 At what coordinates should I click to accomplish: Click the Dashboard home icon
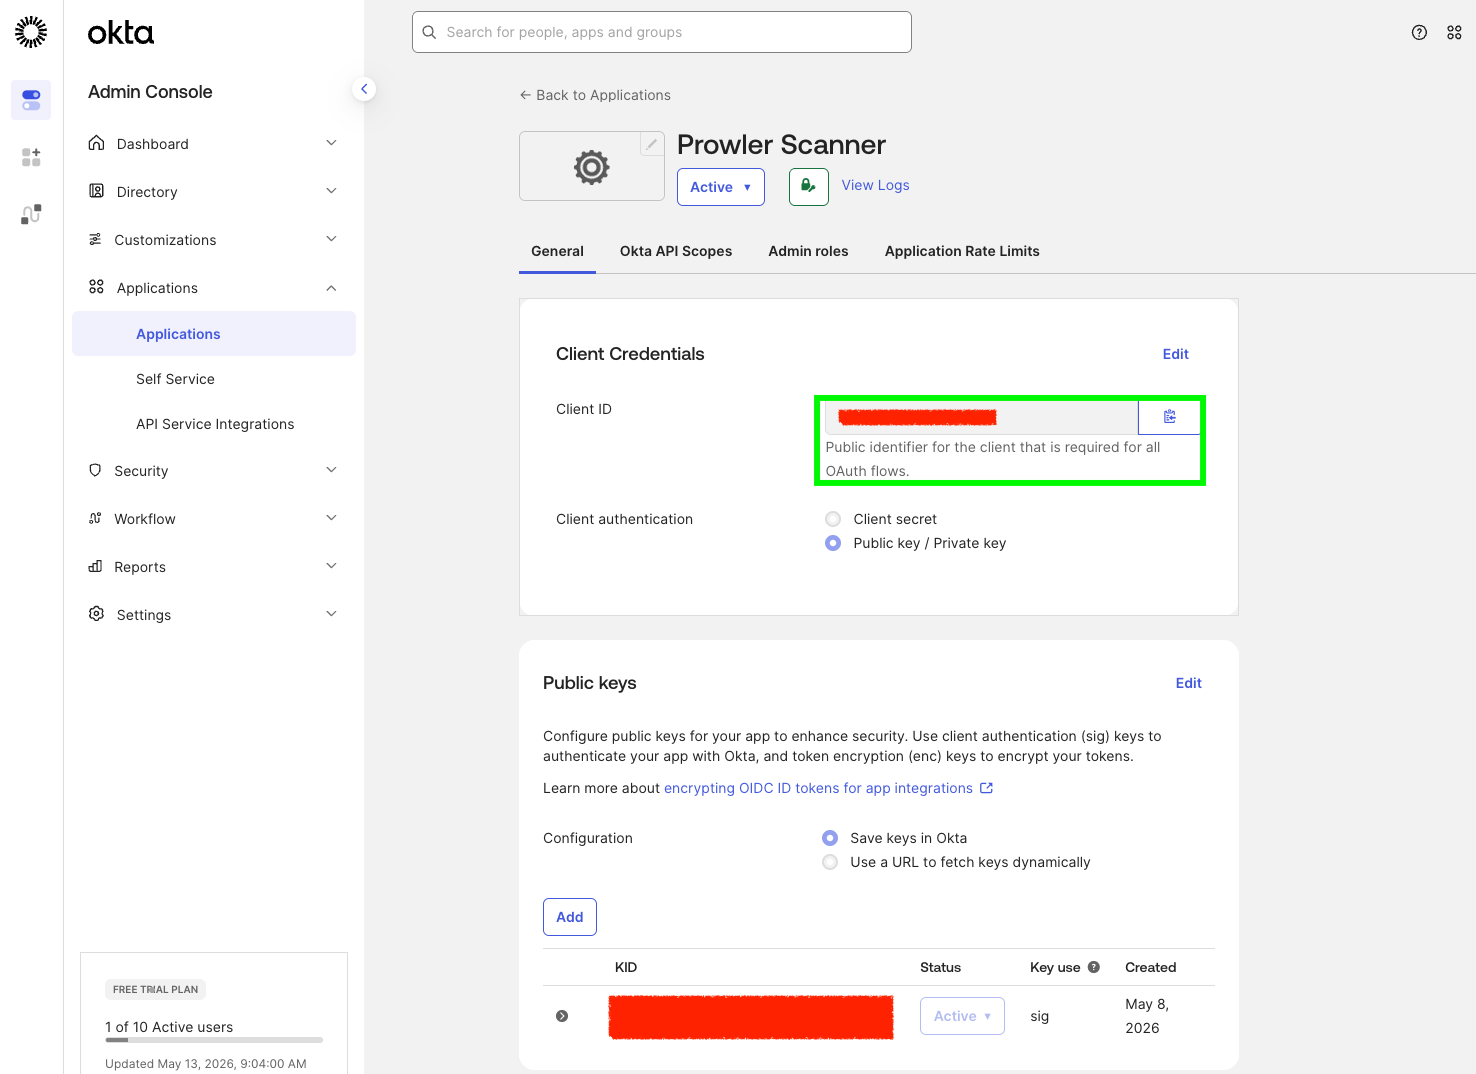96,143
